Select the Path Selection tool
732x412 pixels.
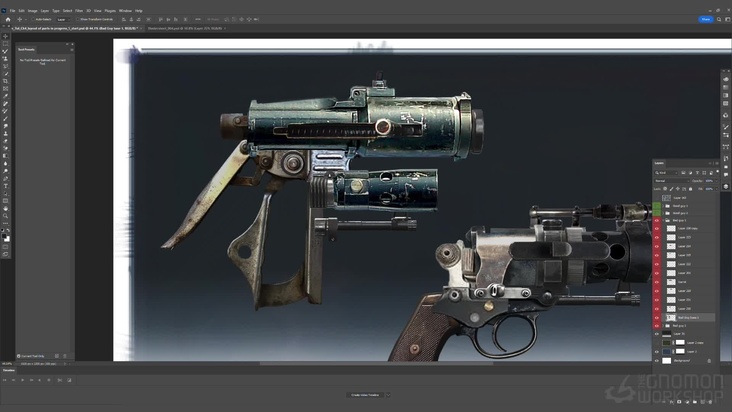[5, 194]
